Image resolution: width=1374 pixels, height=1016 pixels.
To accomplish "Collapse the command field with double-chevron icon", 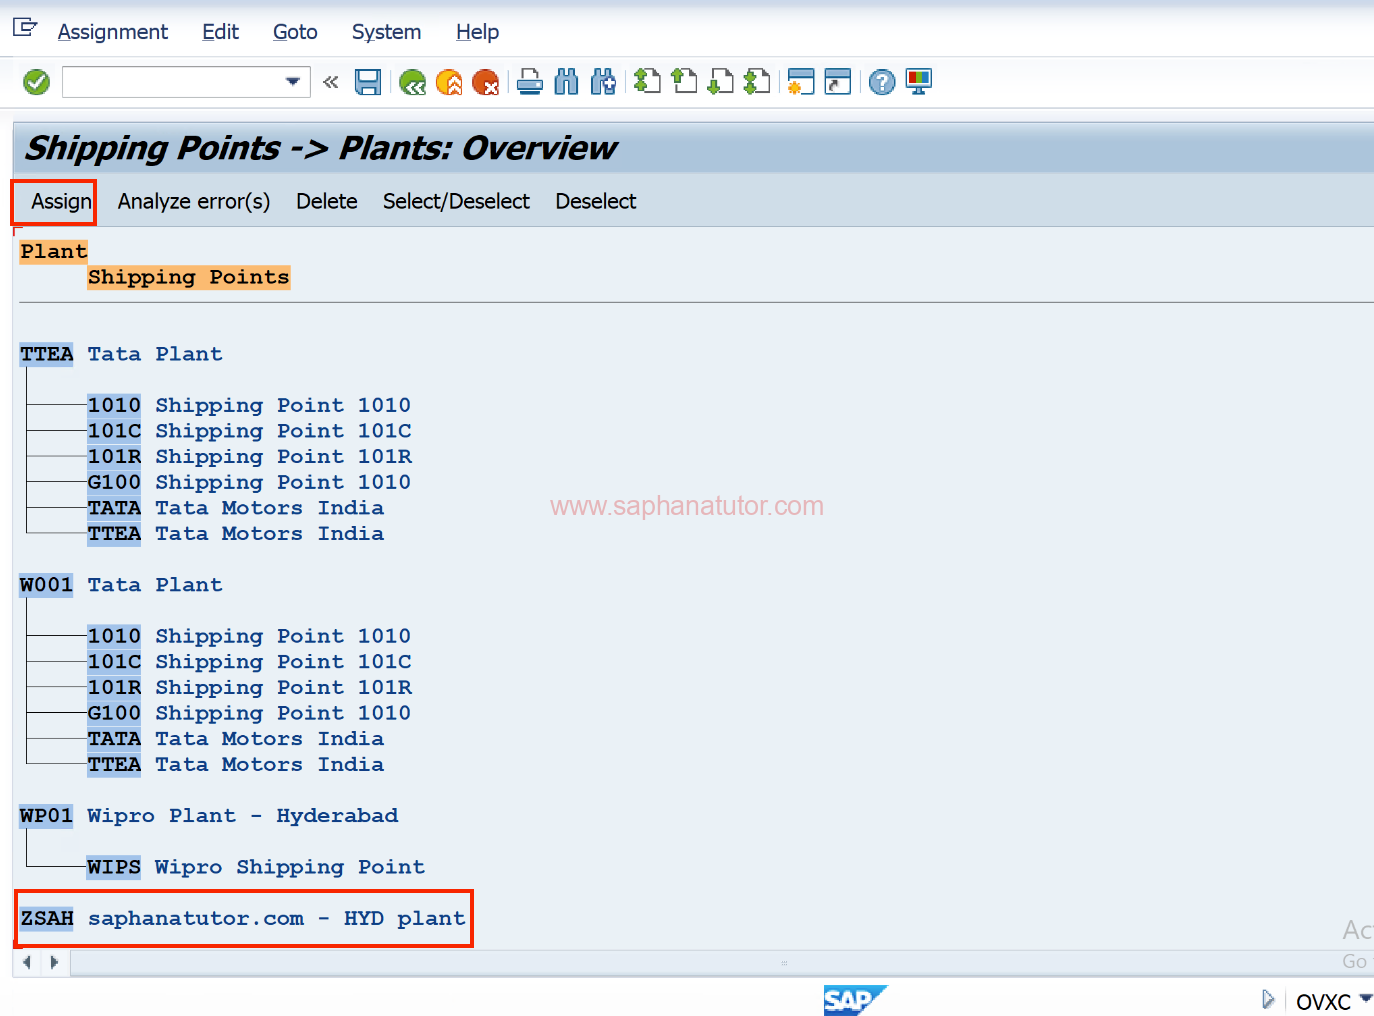I will click(x=331, y=82).
